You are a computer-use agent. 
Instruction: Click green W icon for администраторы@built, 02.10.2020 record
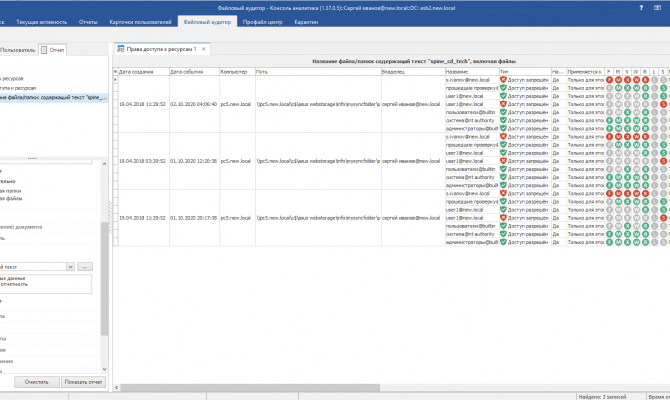636,129
